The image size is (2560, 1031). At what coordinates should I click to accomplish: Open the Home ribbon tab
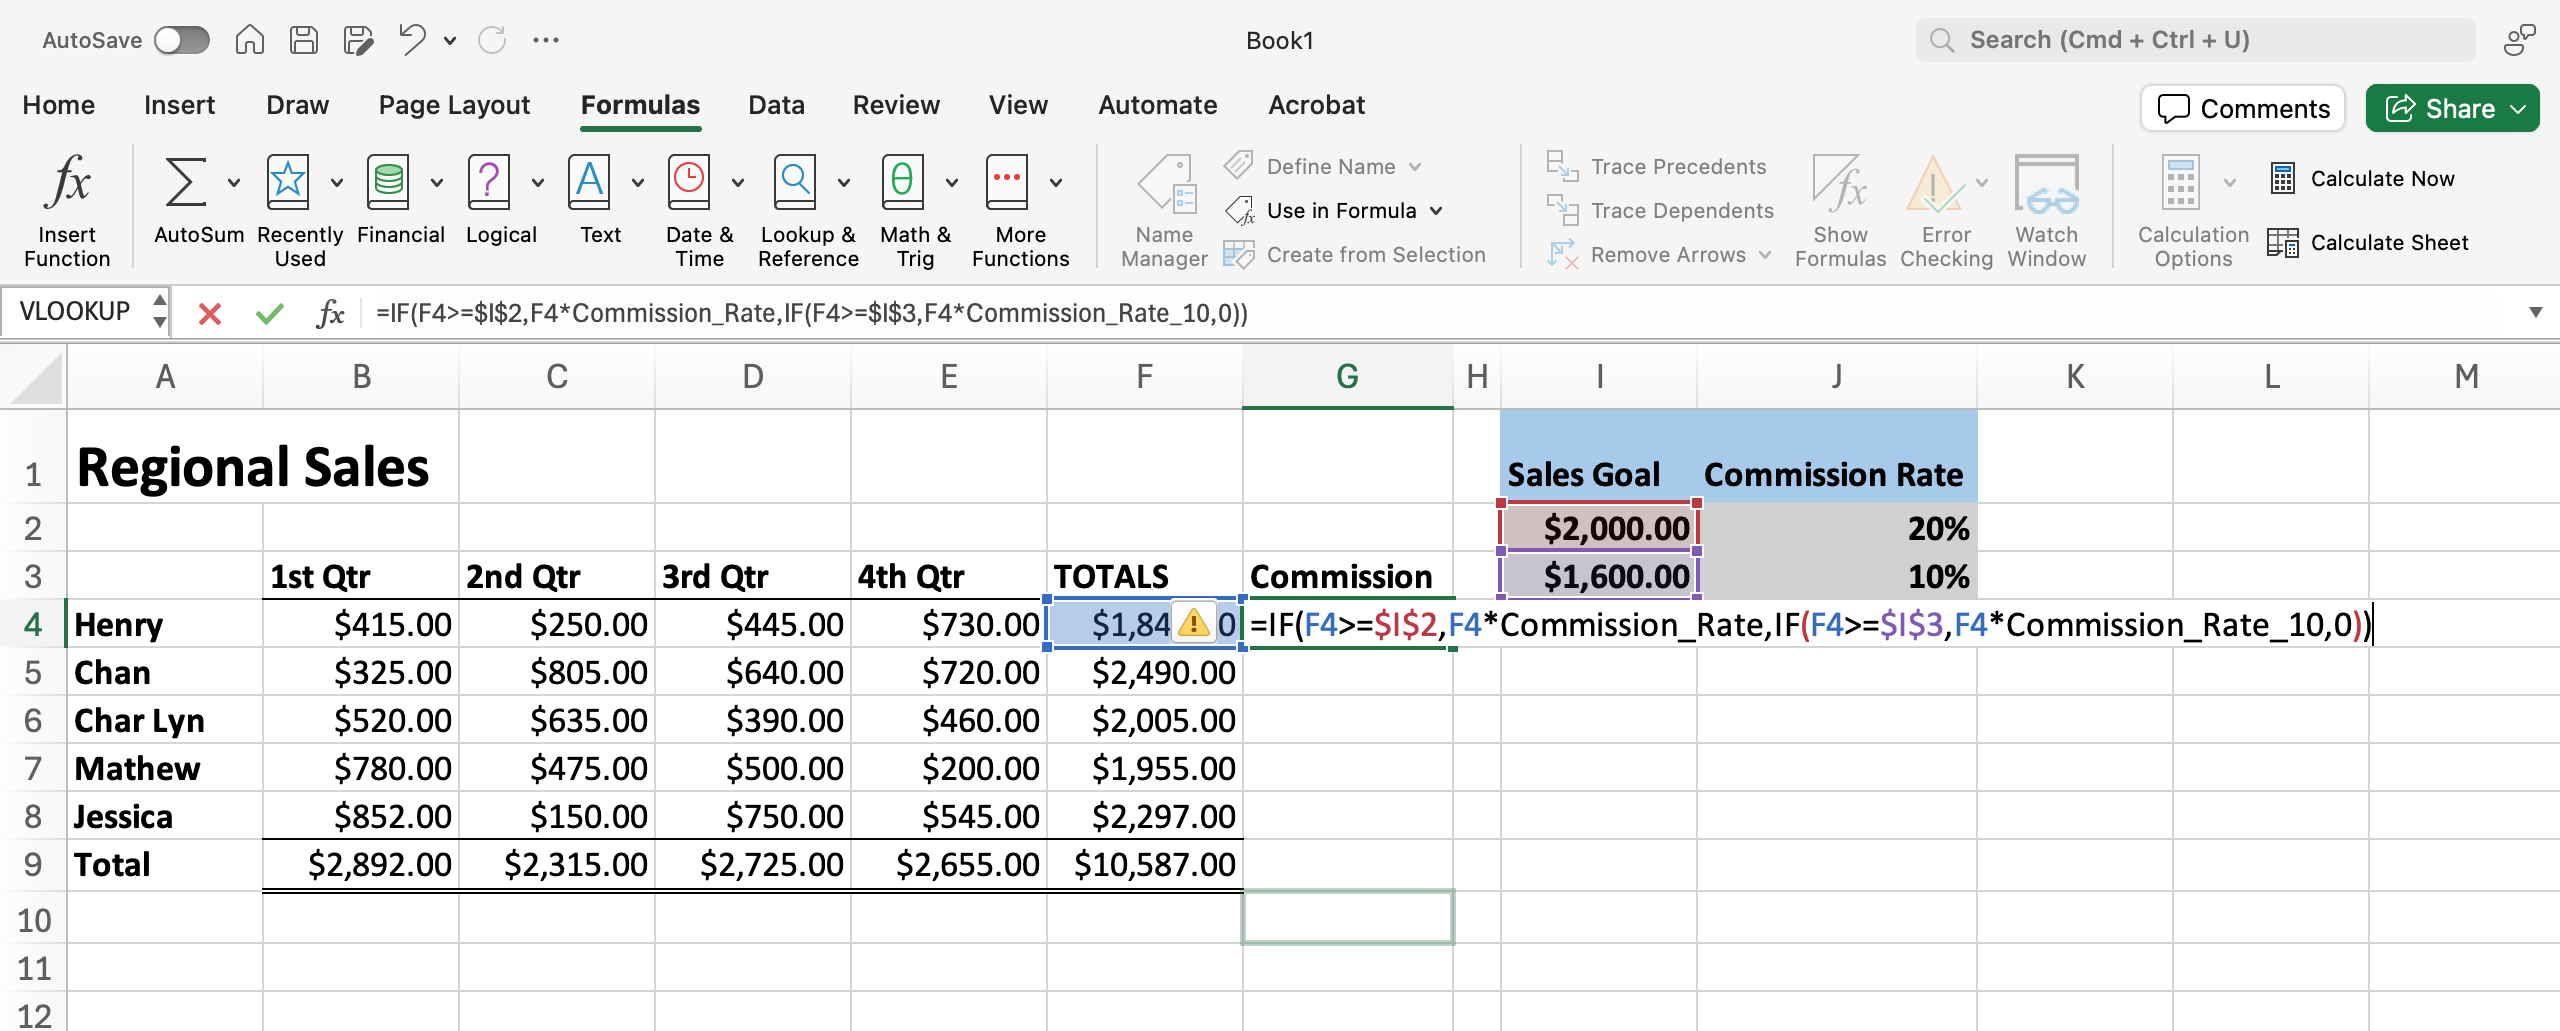pyautogui.click(x=59, y=105)
